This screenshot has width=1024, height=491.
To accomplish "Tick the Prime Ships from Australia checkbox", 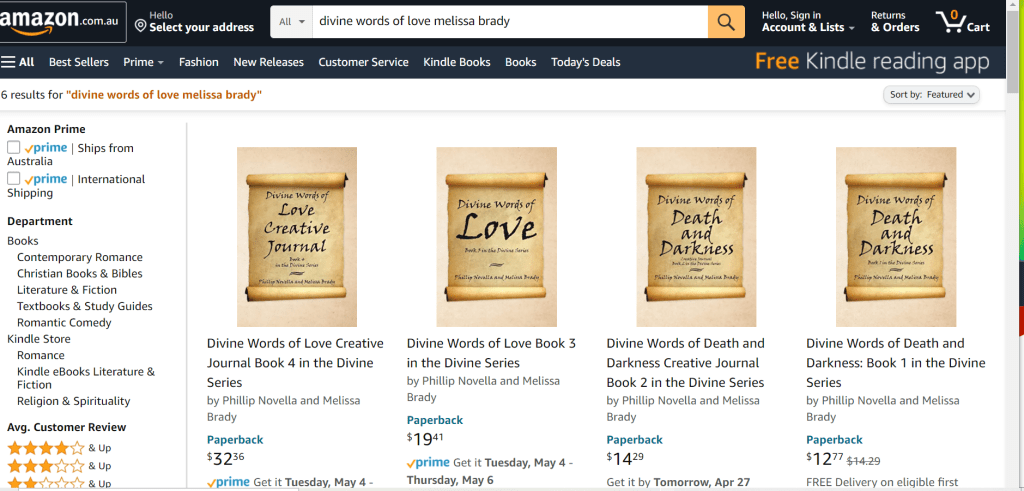I will [x=14, y=148].
